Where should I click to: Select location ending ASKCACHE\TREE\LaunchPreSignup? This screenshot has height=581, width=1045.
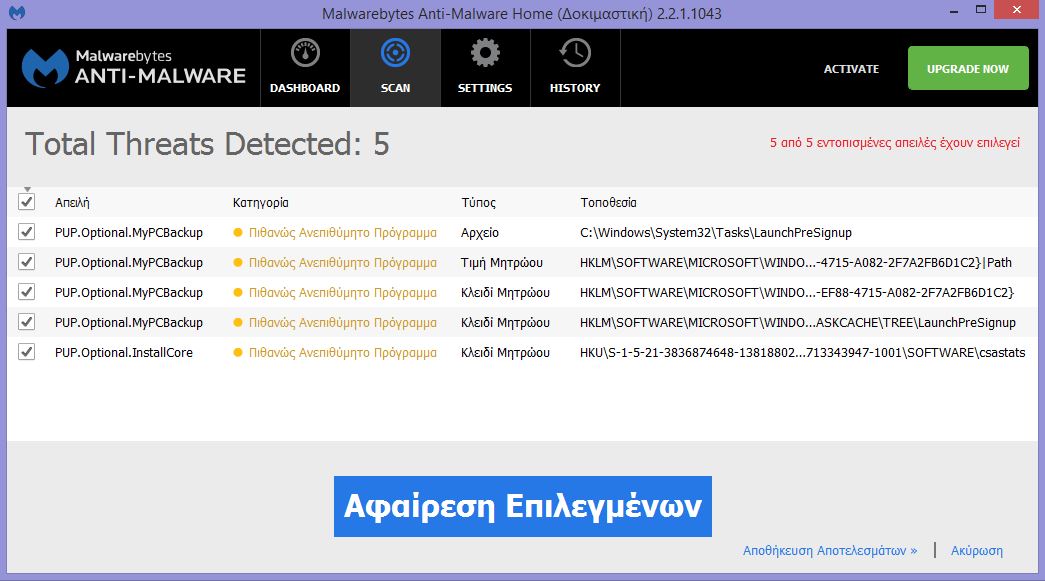(x=798, y=322)
